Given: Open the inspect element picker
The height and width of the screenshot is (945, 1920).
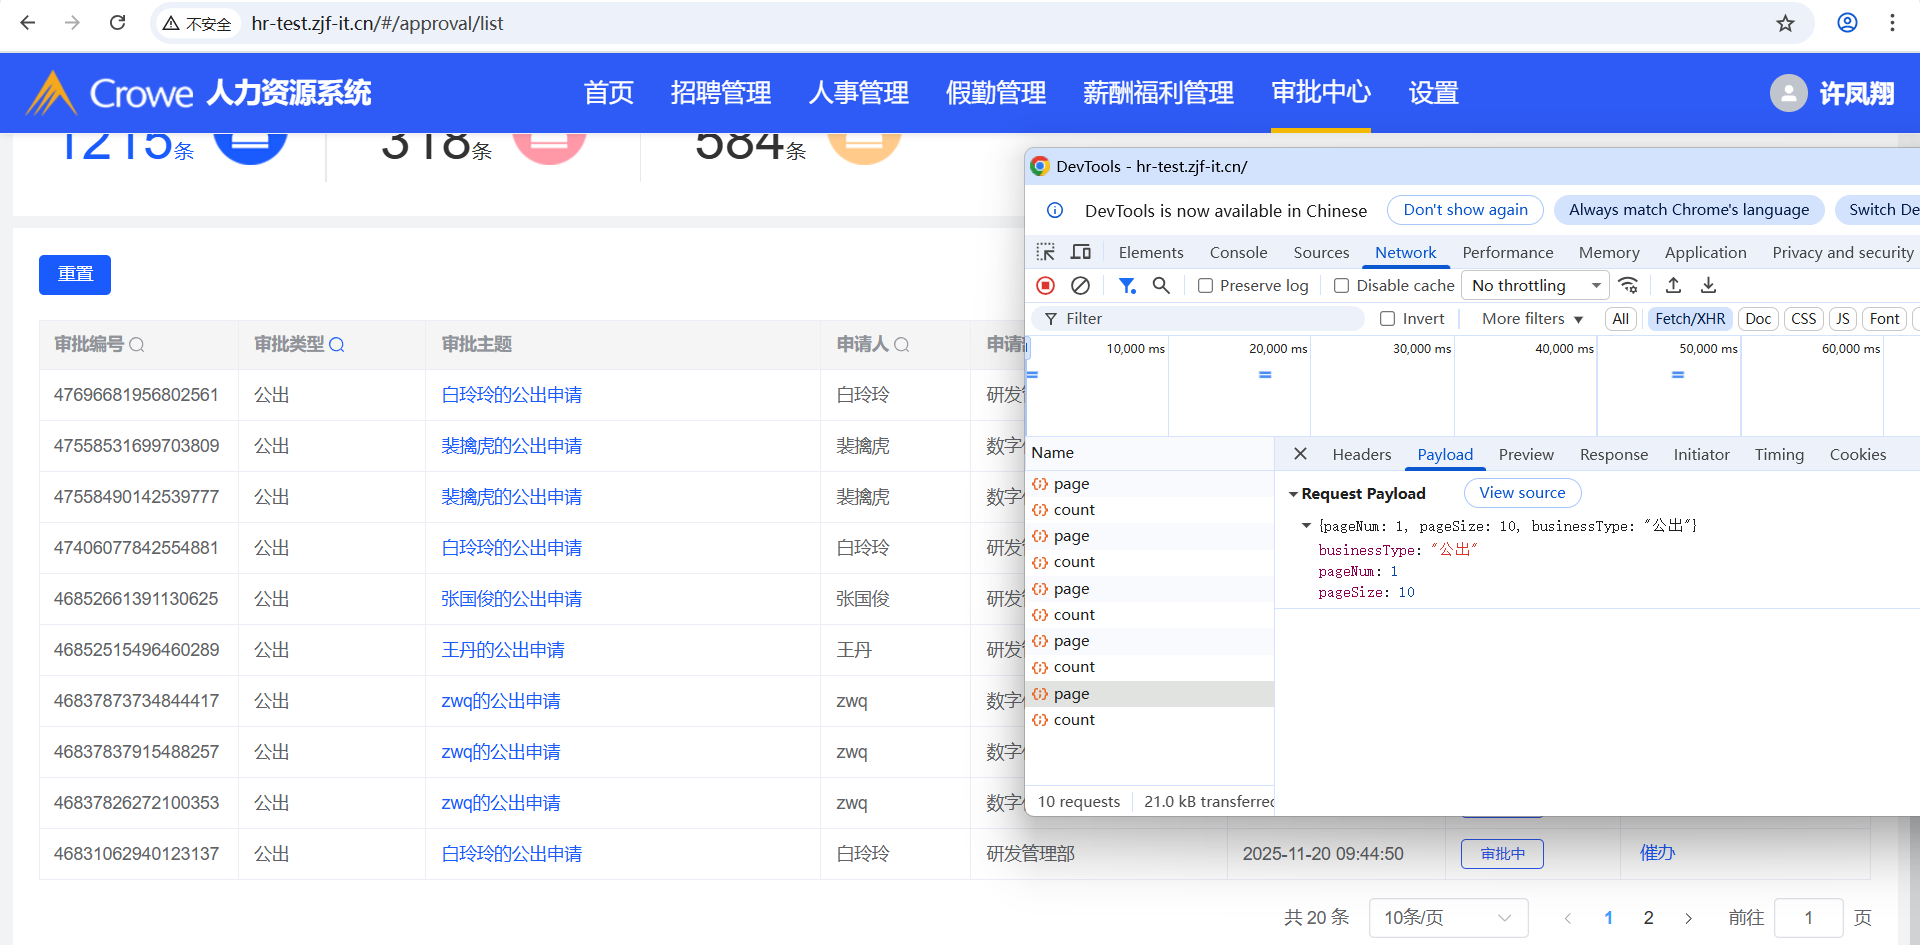Looking at the screenshot, I should click(x=1046, y=252).
